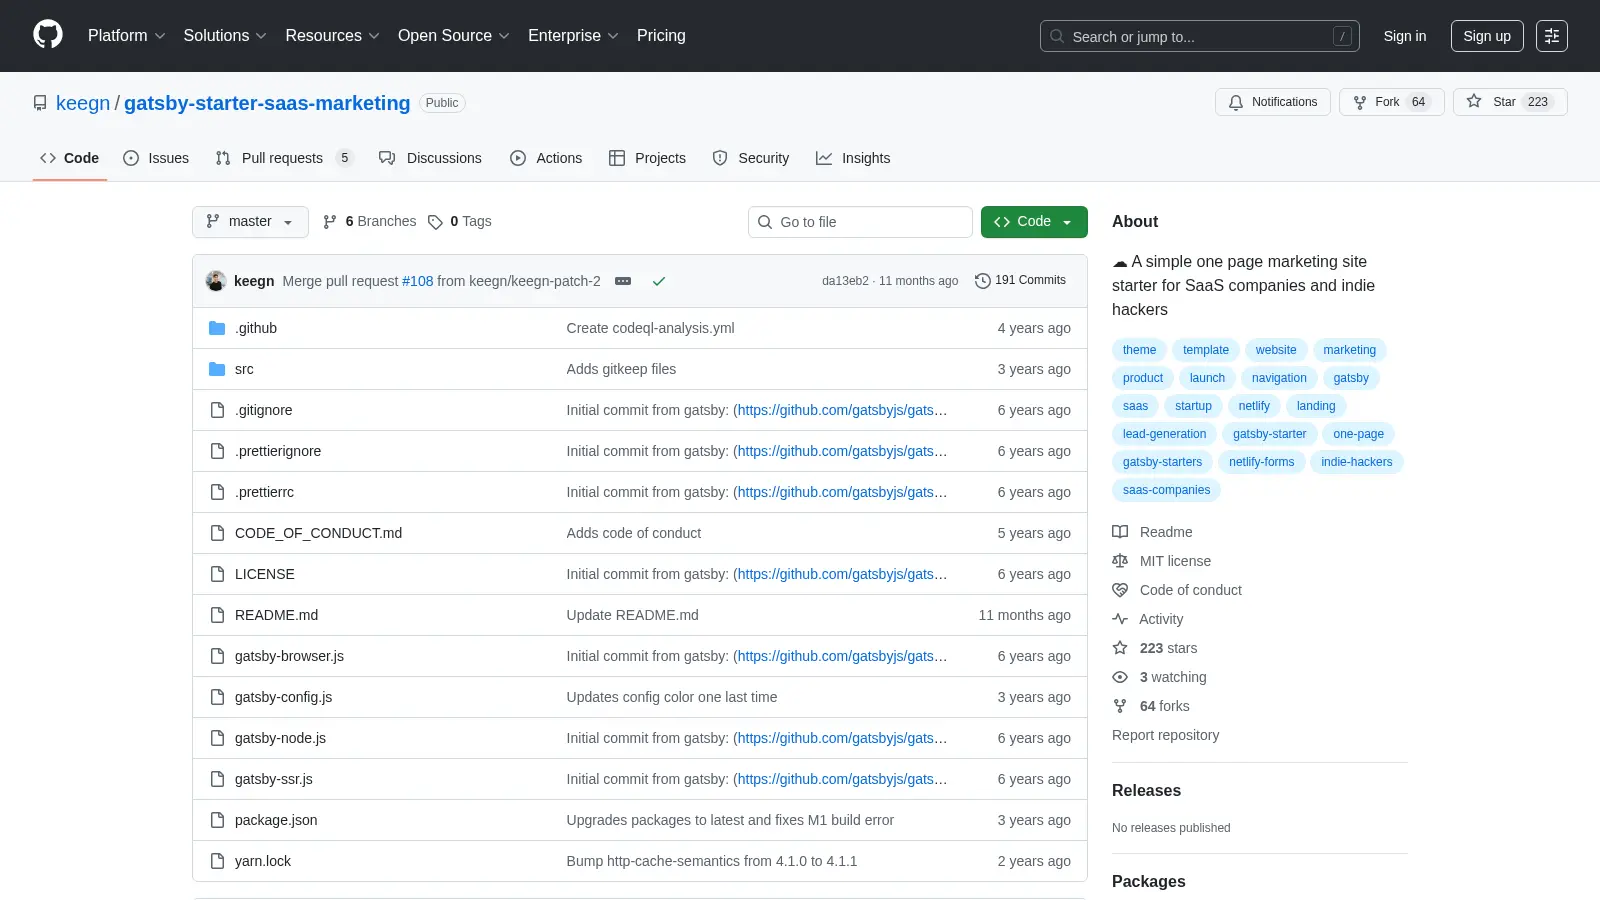The height and width of the screenshot is (900, 1600).
Task: Click the heart icon beside Code of conduct
Action: 1120,590
